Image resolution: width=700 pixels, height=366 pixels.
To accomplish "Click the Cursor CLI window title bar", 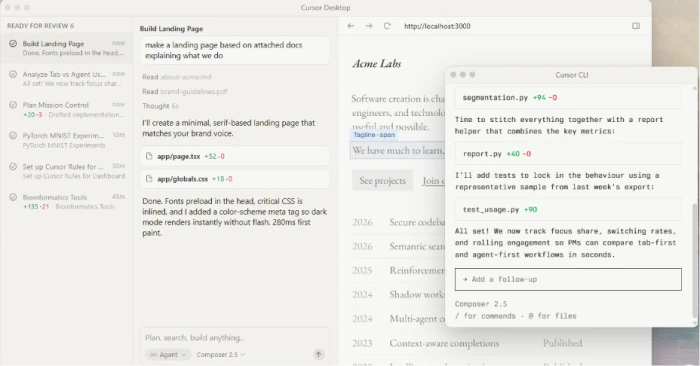I will tap(571, 75).
